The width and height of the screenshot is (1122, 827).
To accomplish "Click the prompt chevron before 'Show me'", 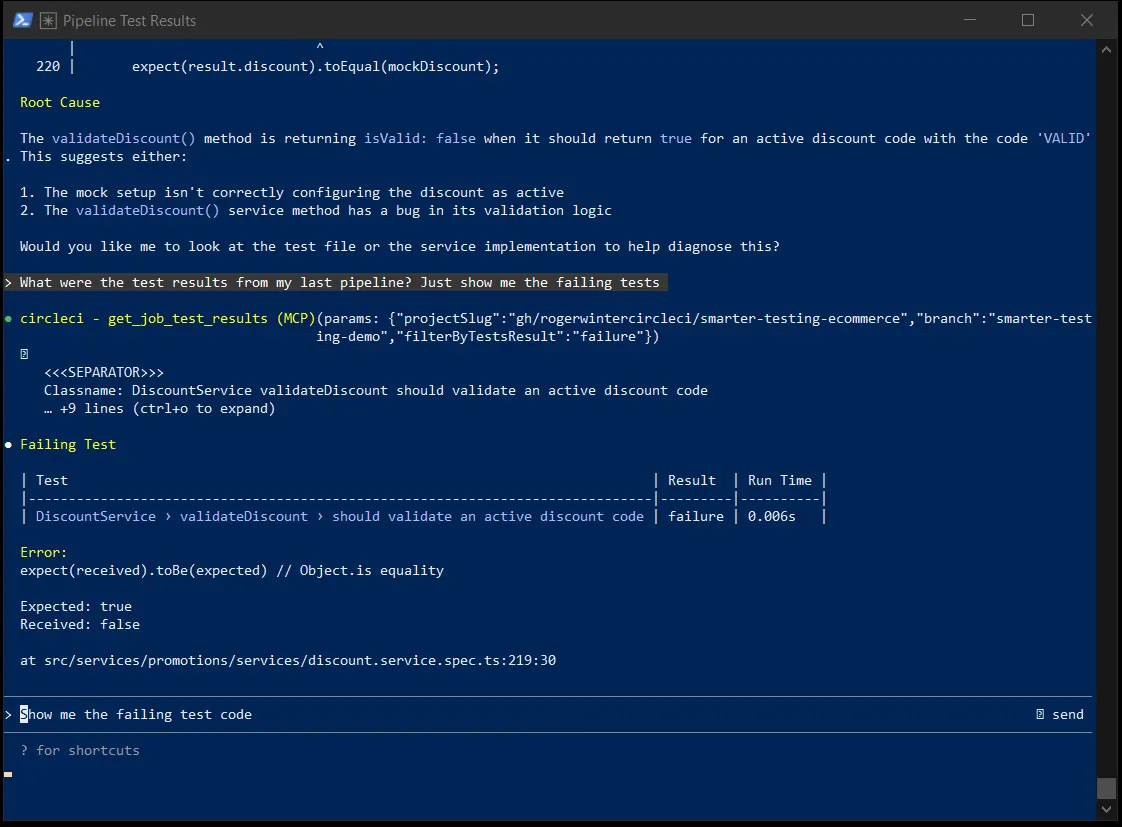I will 8,715.
